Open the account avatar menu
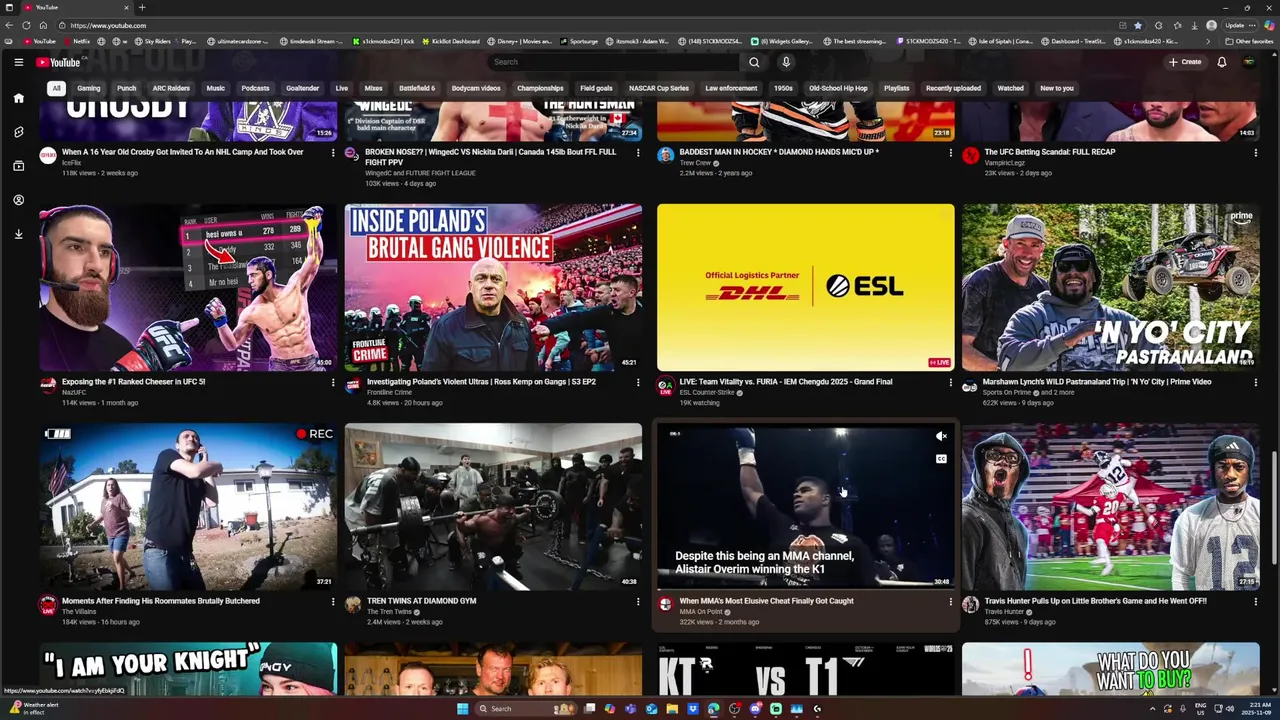The height and width of the screenshot is (720, 1280). point(1249,62)
